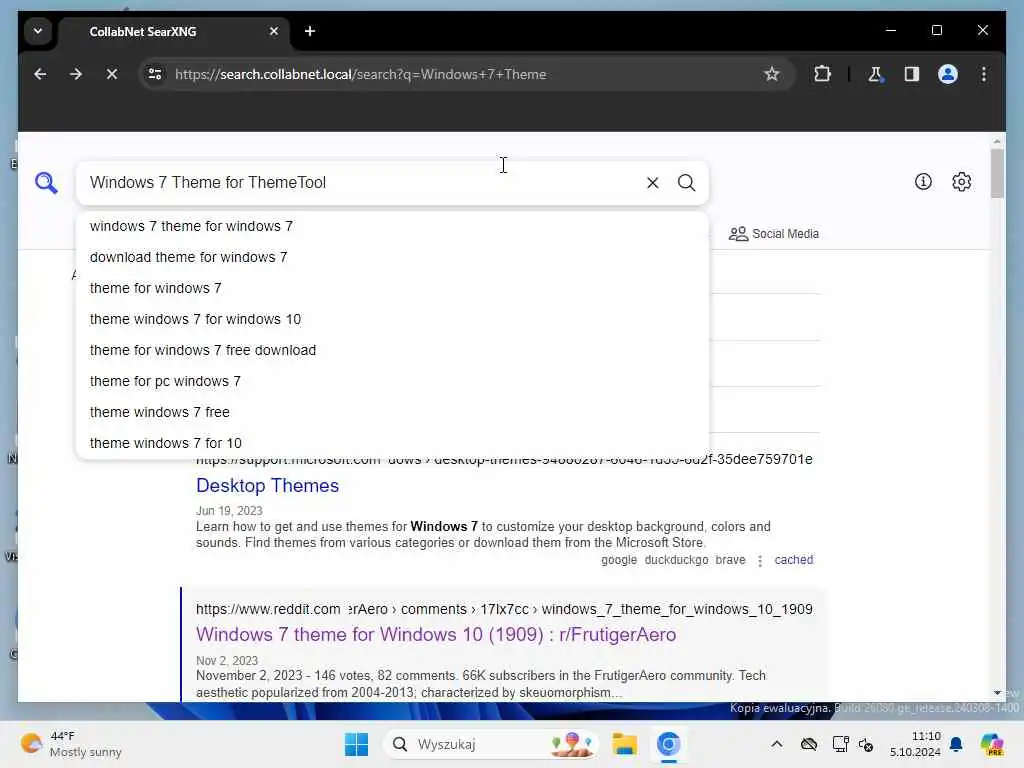Go back to the previous page
Viewport: 1024px width, 768px height.
pos(40,74)
